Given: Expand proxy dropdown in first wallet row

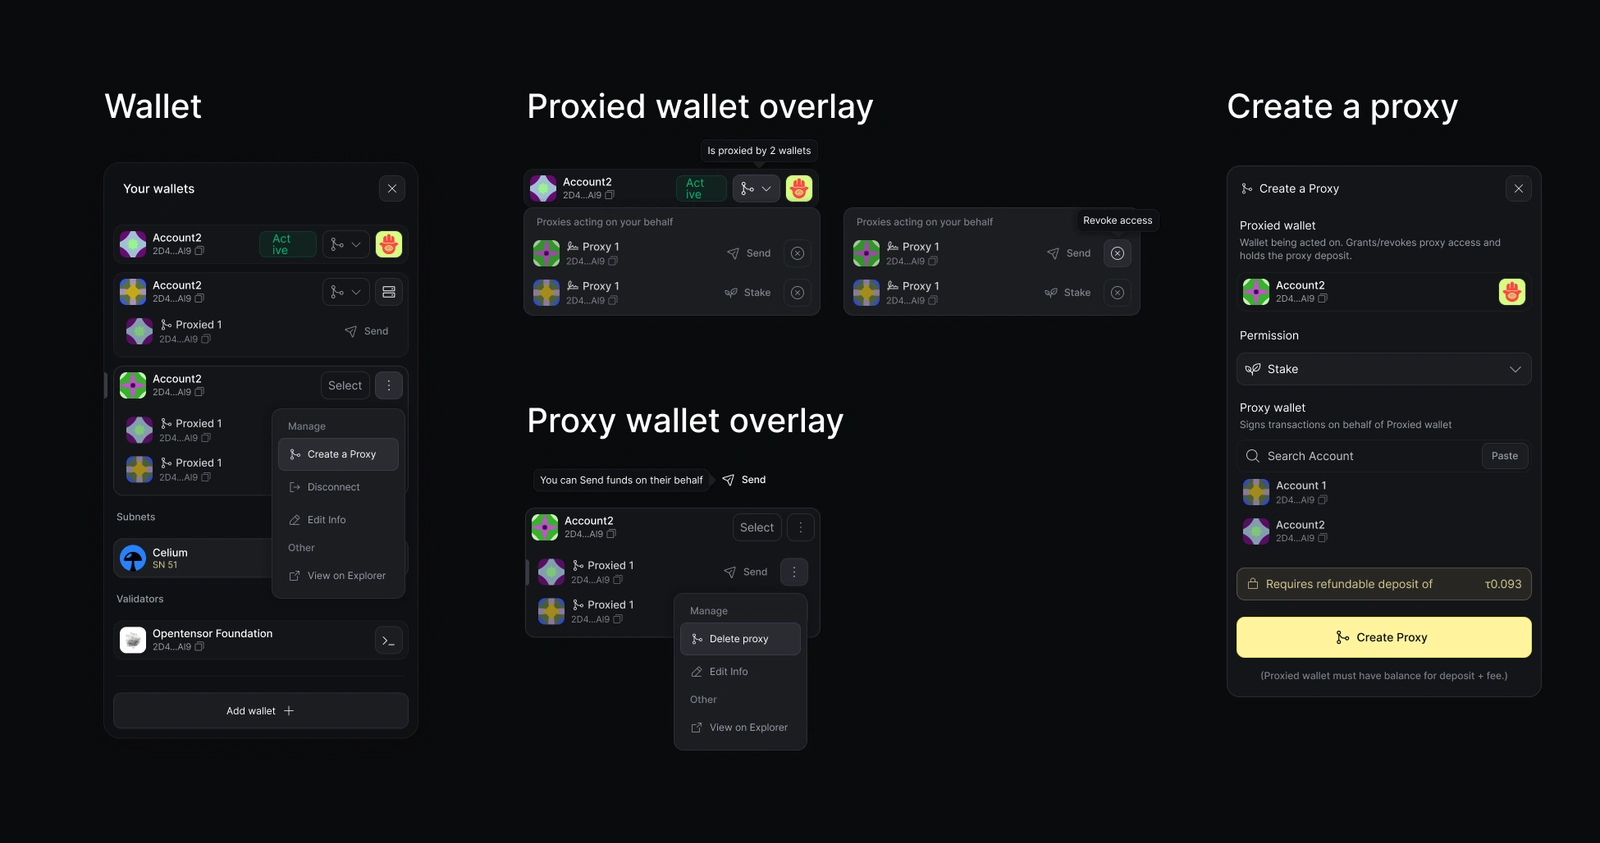Looking at the screenshot, I should point(346,244).
